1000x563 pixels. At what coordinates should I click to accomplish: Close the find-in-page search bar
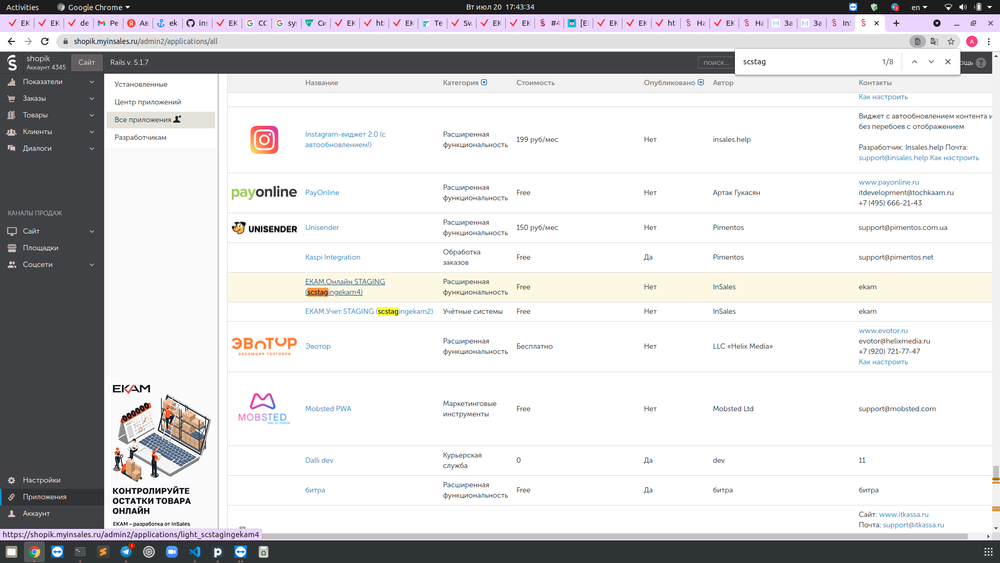click(948, 62)
